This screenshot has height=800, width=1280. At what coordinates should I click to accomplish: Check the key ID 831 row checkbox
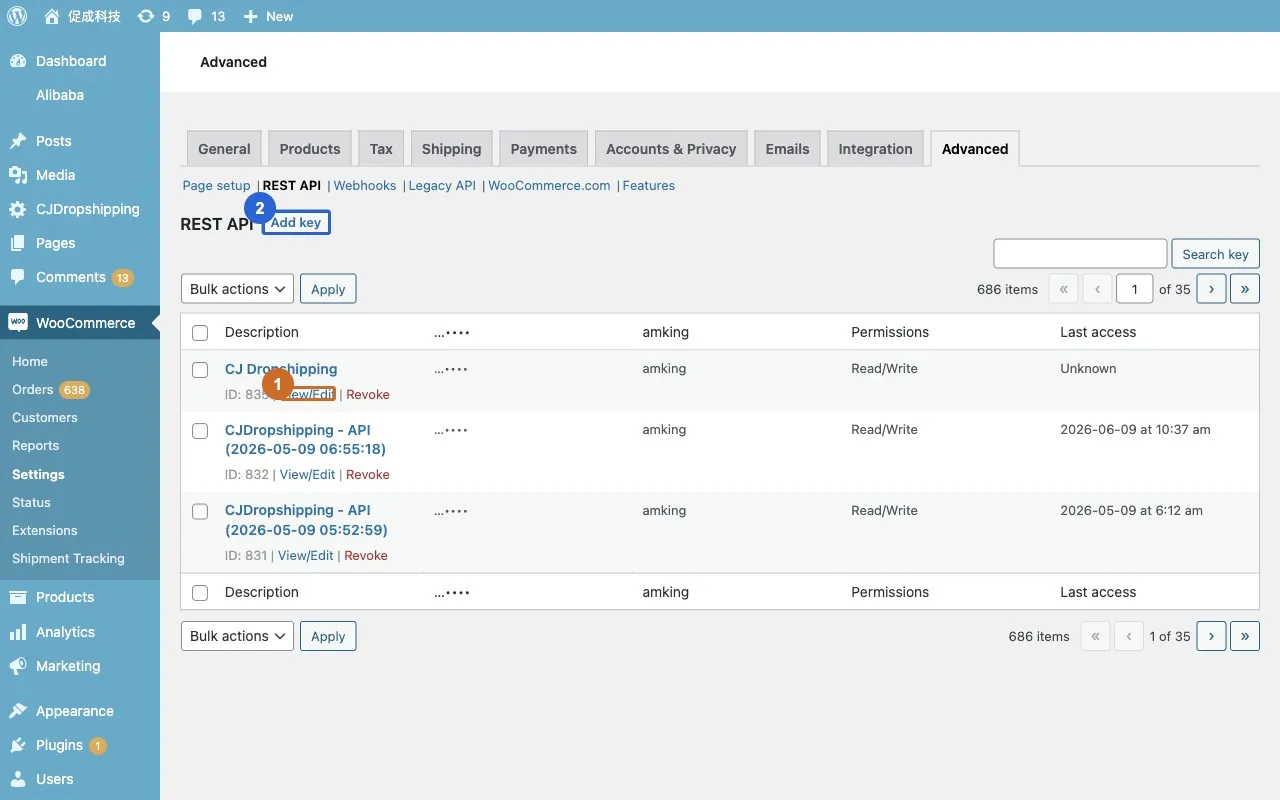coord(200,511)
